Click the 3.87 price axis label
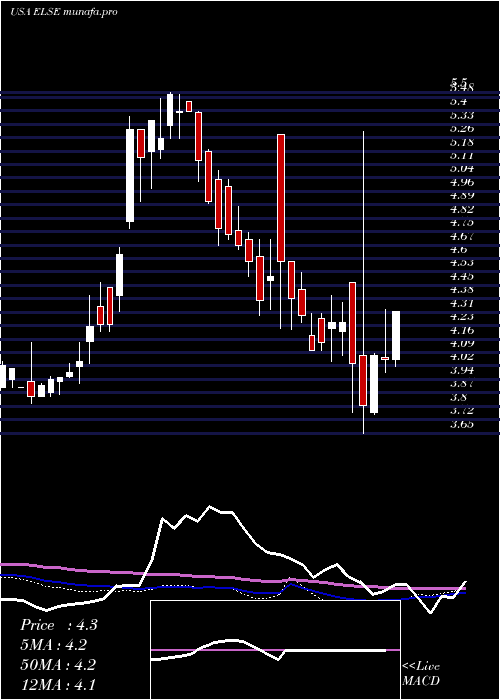This screenshot has width=500, height=700. pos(462,383)
